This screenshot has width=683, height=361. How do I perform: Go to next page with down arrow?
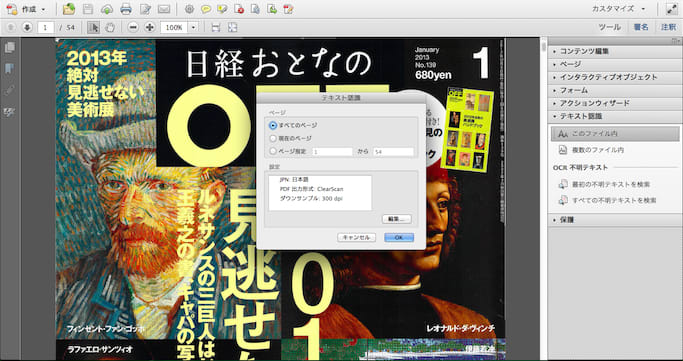coord(27,27)
